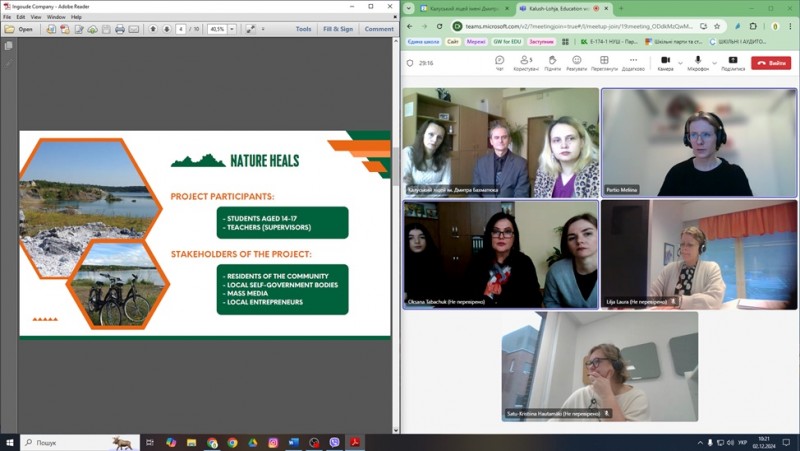The width and height of the screenshot is (800, 451).
Task: Open the Tools pane in Adobe Reader
Action: [303, 29]
